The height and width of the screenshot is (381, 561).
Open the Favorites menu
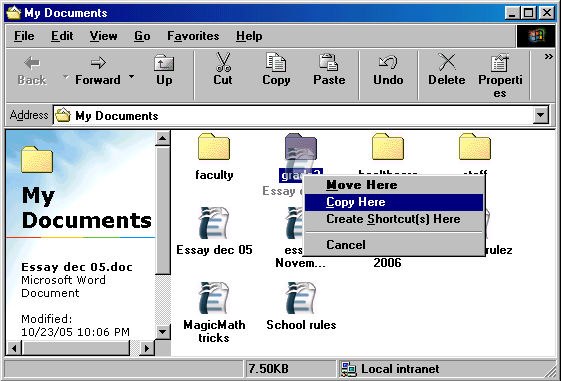193,36
